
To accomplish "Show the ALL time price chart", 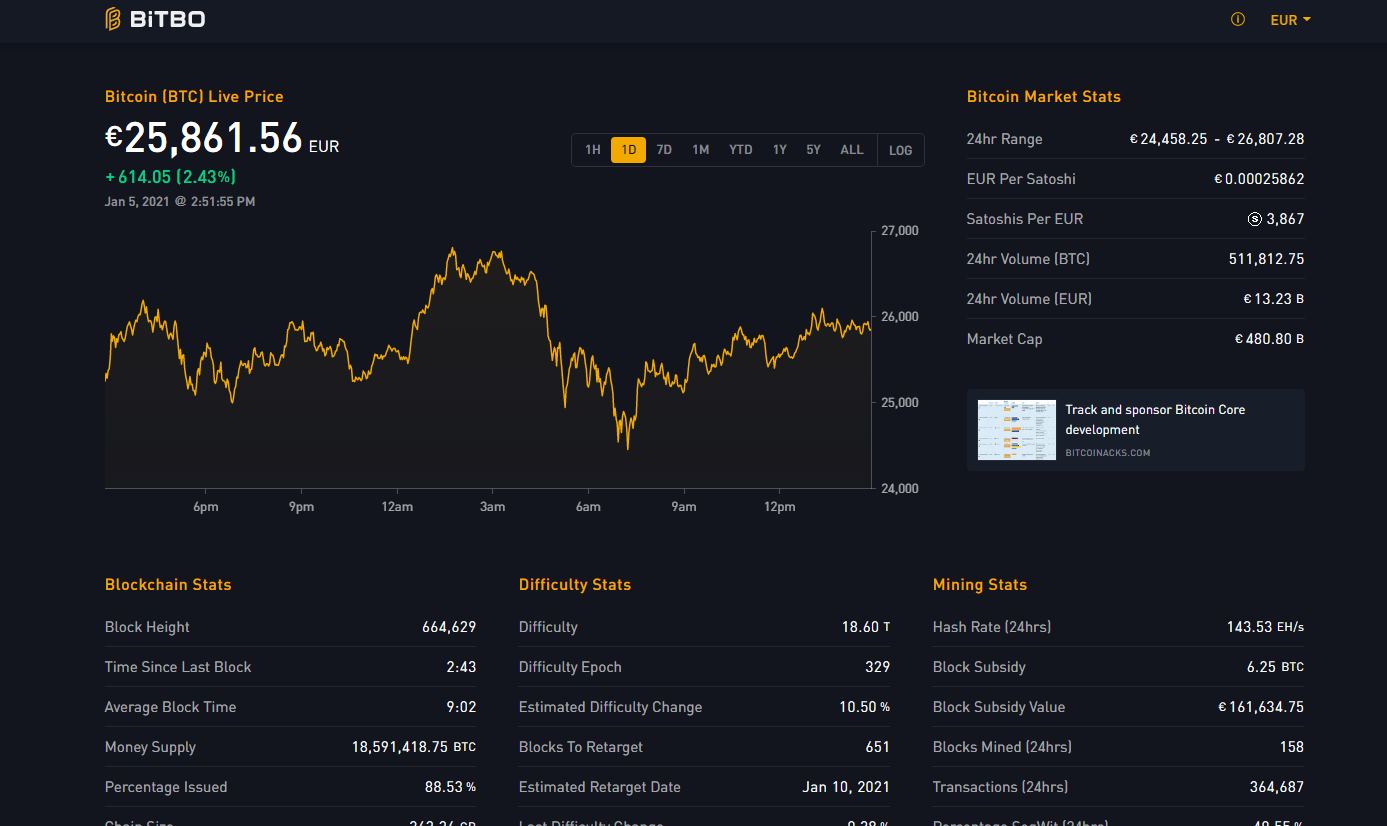I will (x=851, y=150).
